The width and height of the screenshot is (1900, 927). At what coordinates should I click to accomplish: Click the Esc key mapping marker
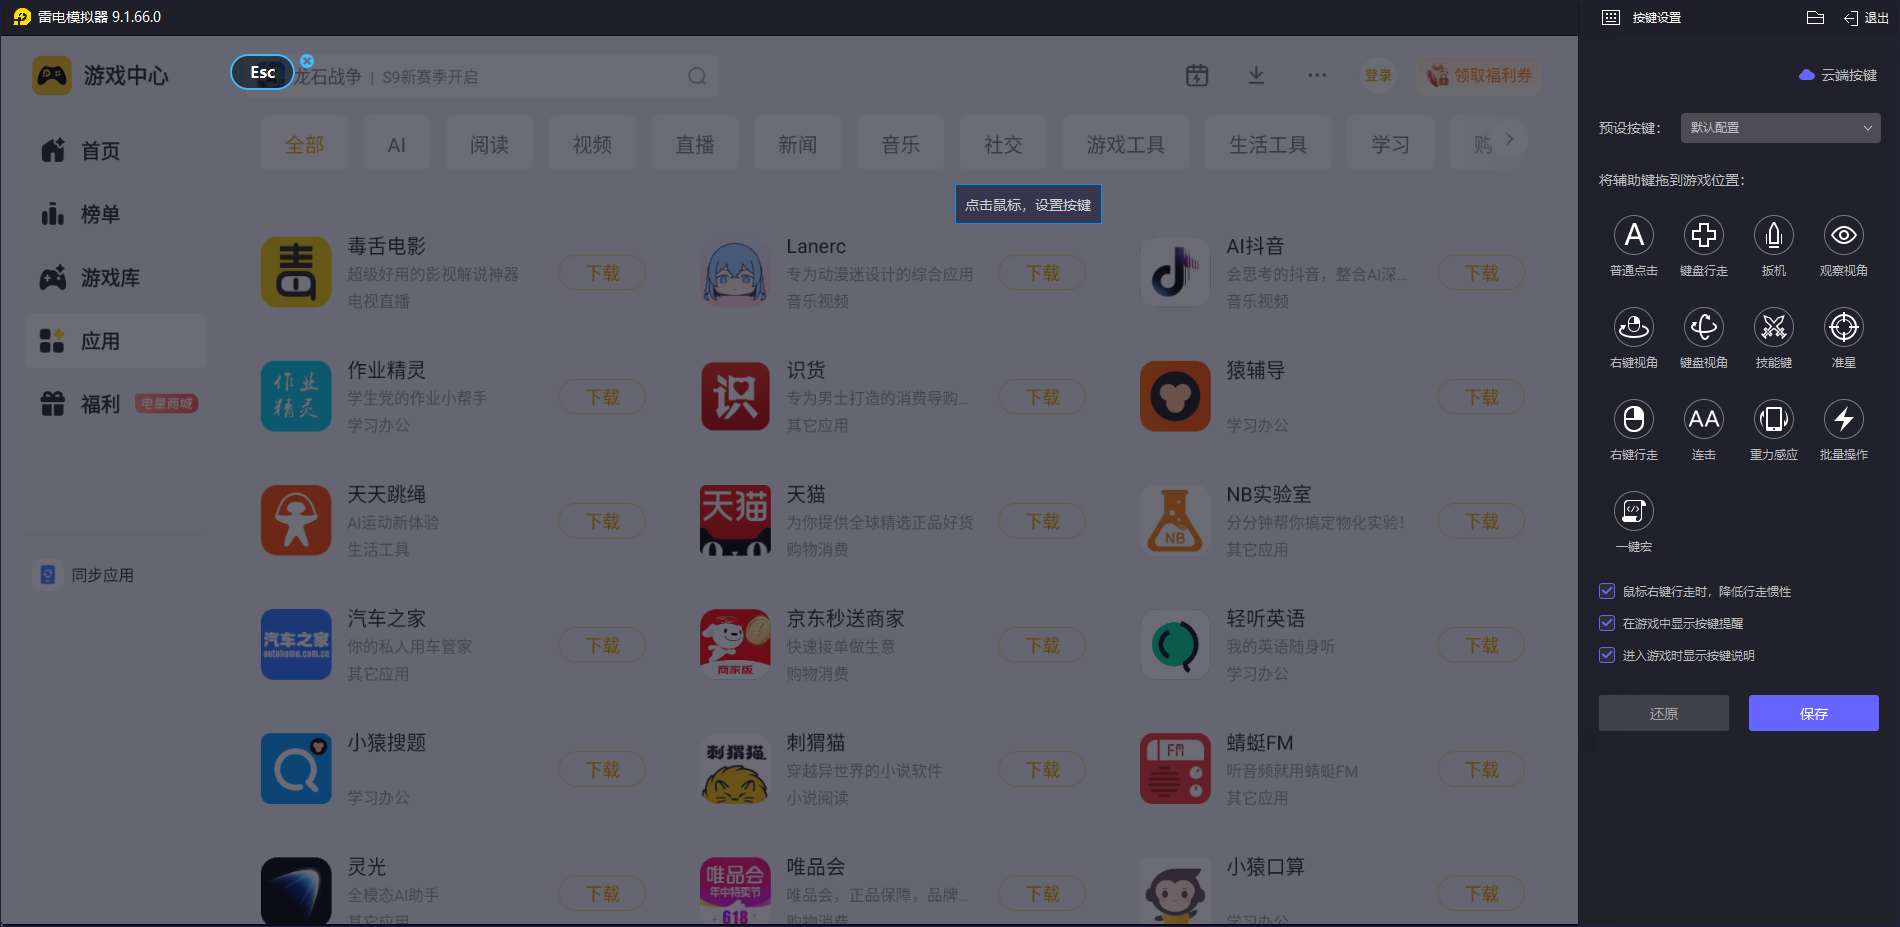tap(262, 72)
